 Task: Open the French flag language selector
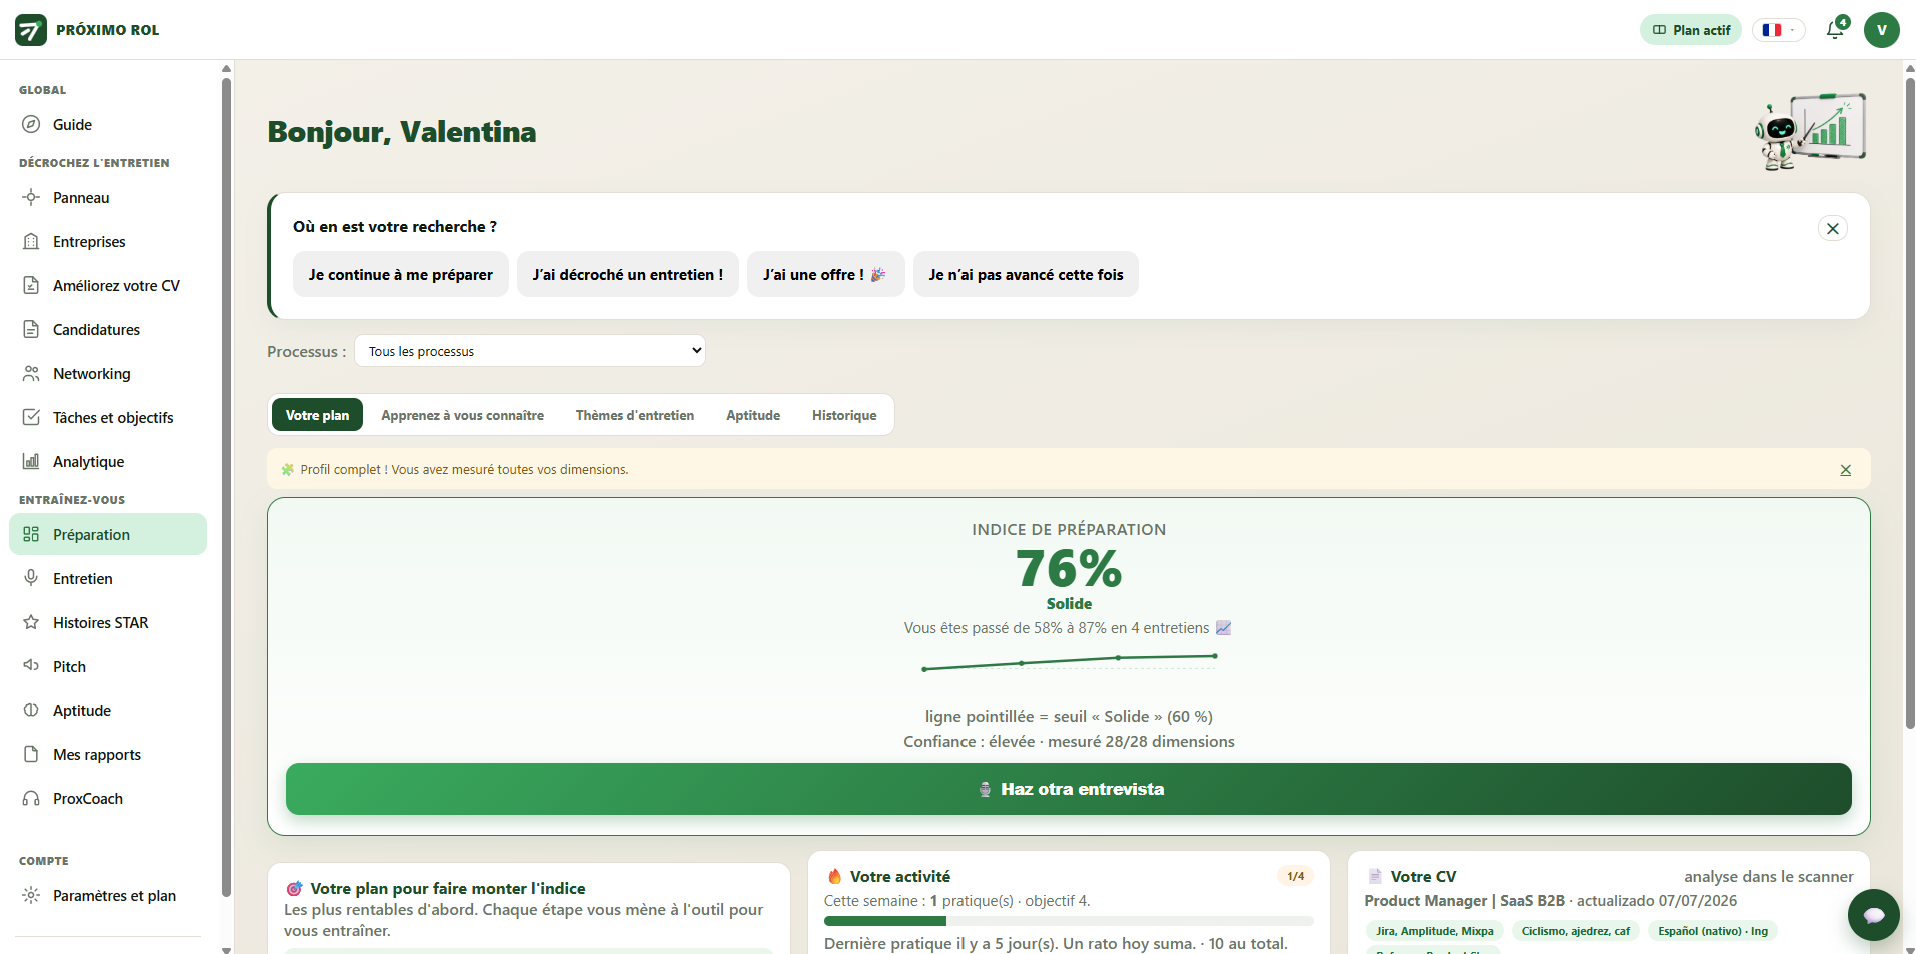[x=1778, y=30]
